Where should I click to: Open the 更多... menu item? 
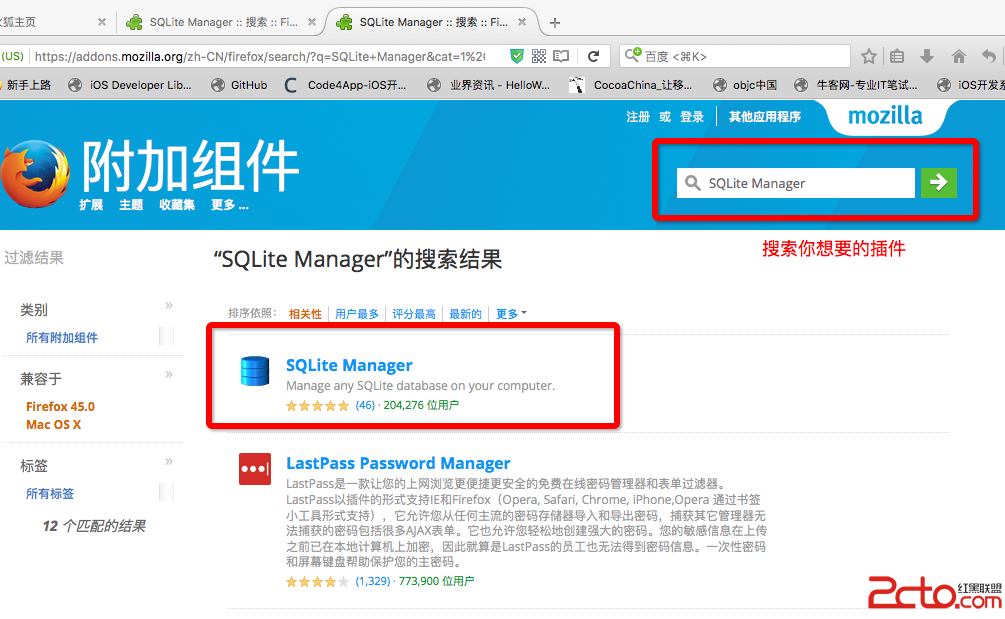(229, 205)
